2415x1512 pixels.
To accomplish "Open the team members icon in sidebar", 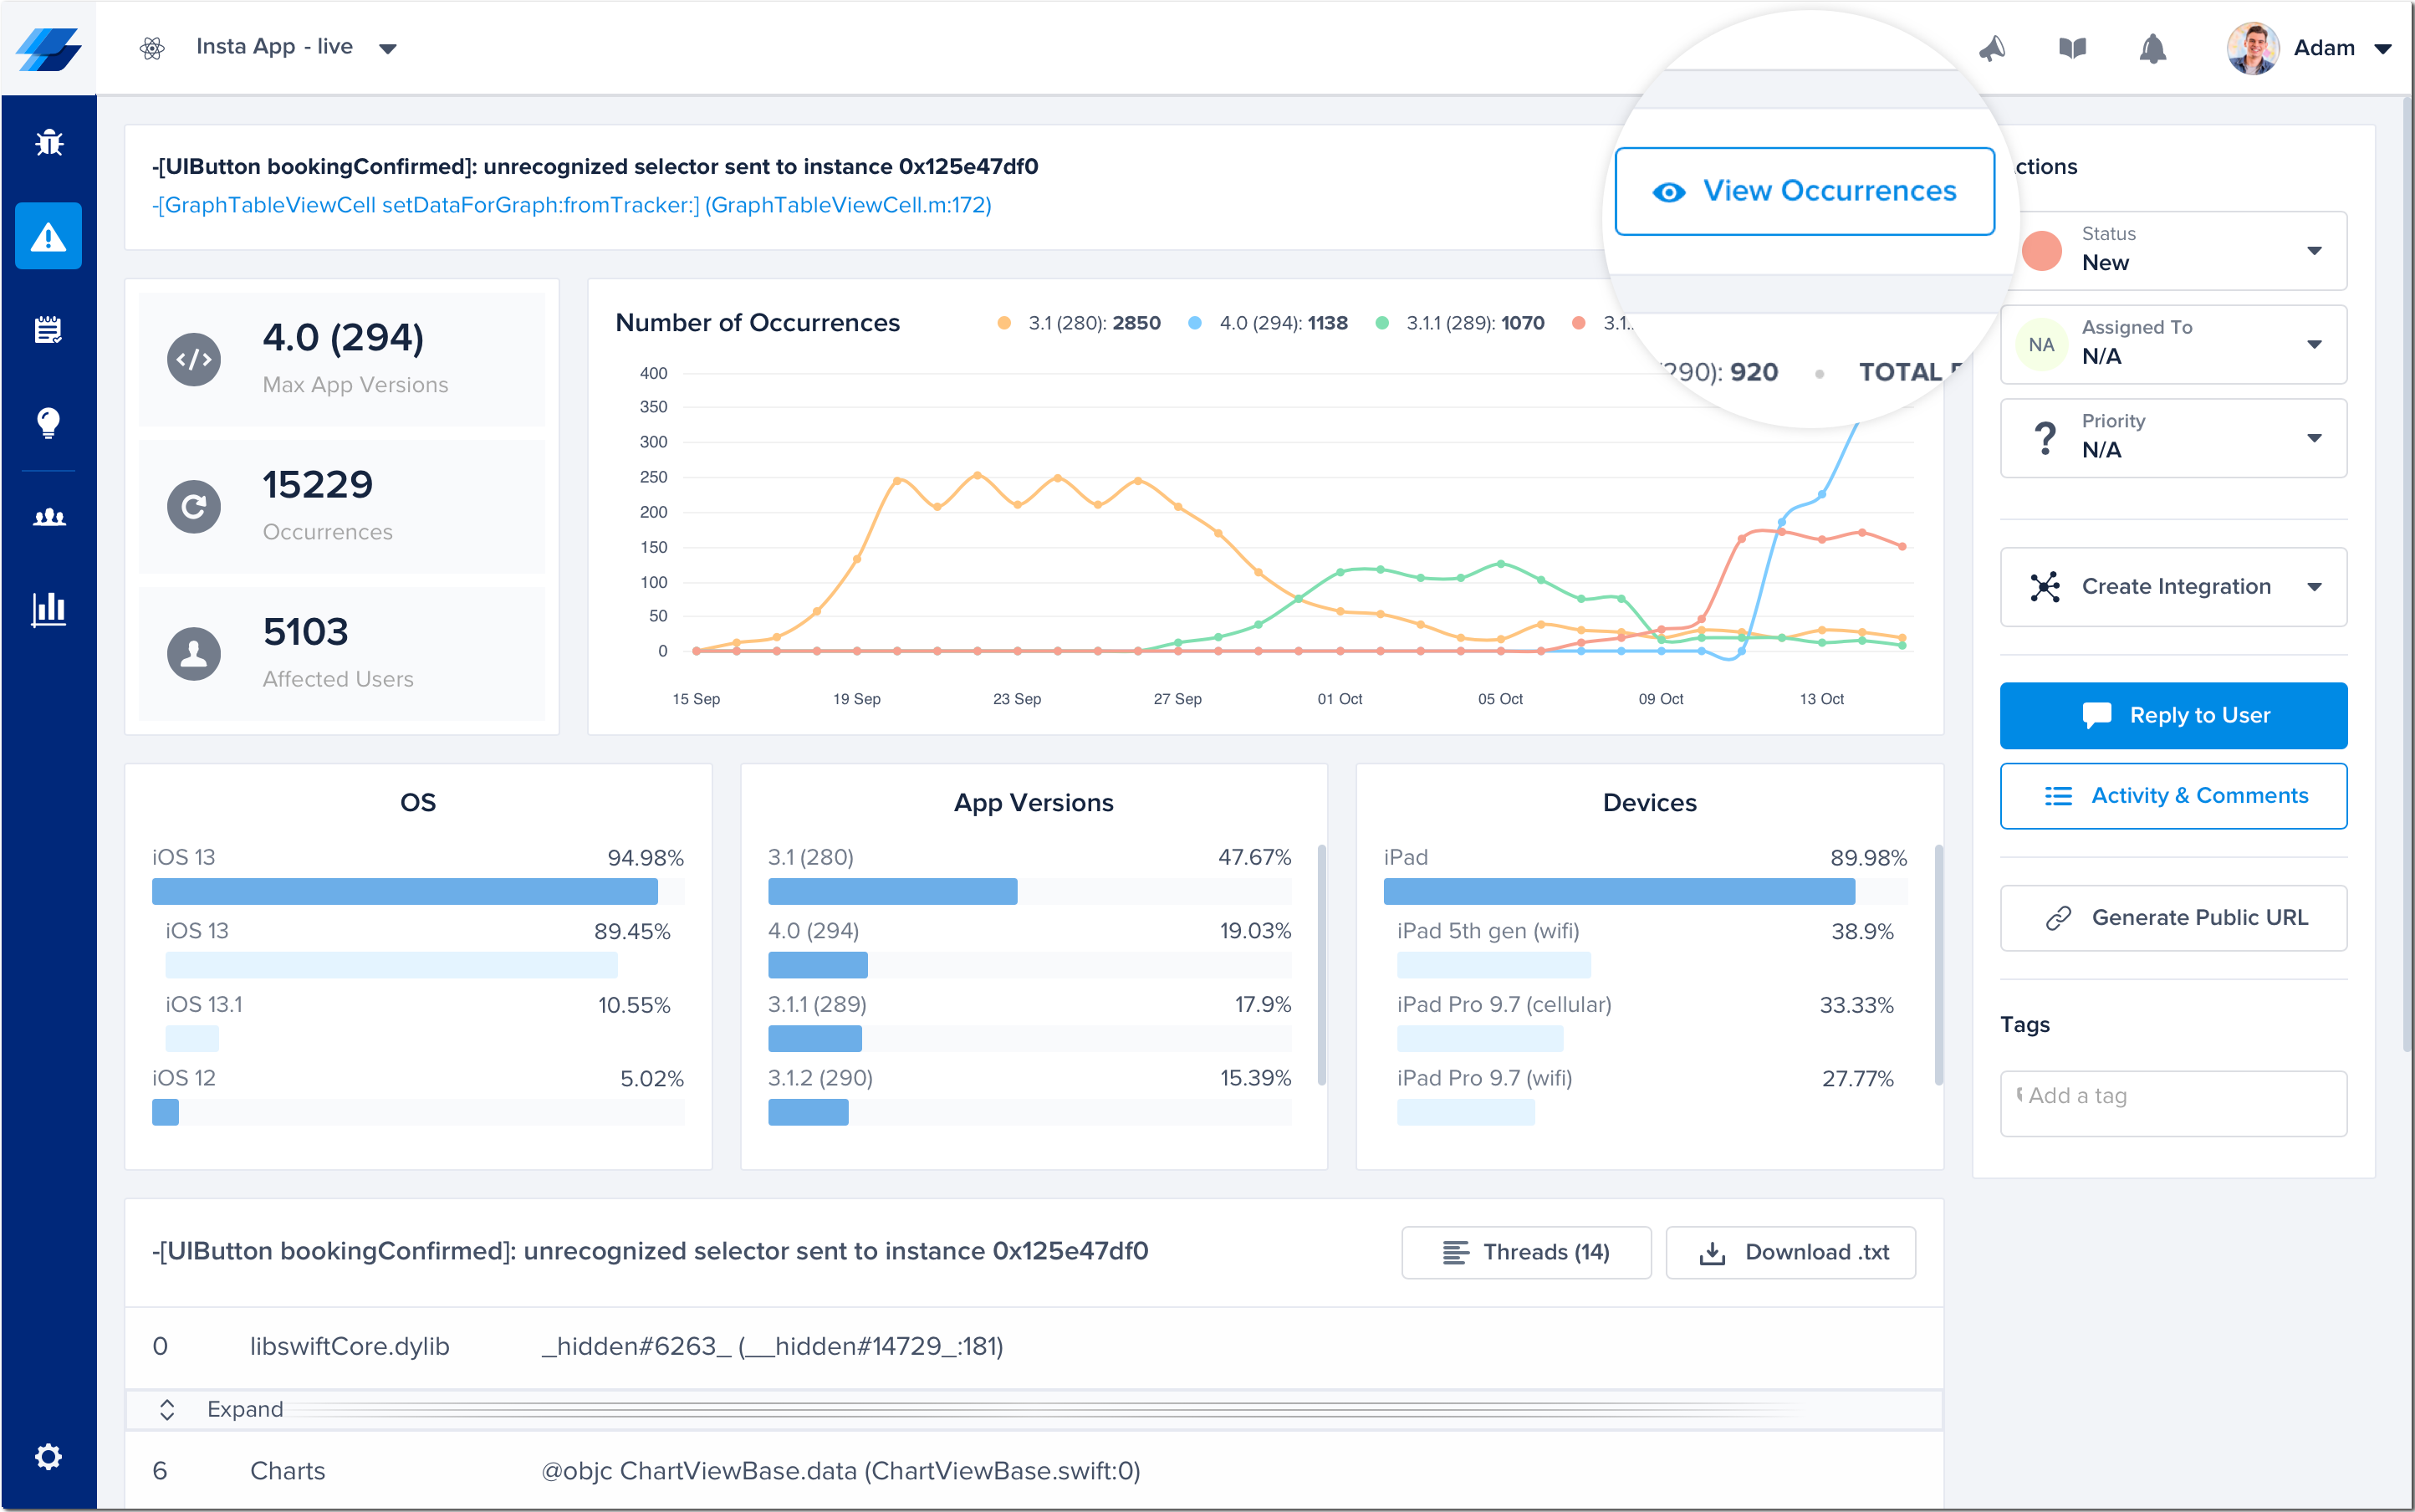I will (x=48, y=517).
